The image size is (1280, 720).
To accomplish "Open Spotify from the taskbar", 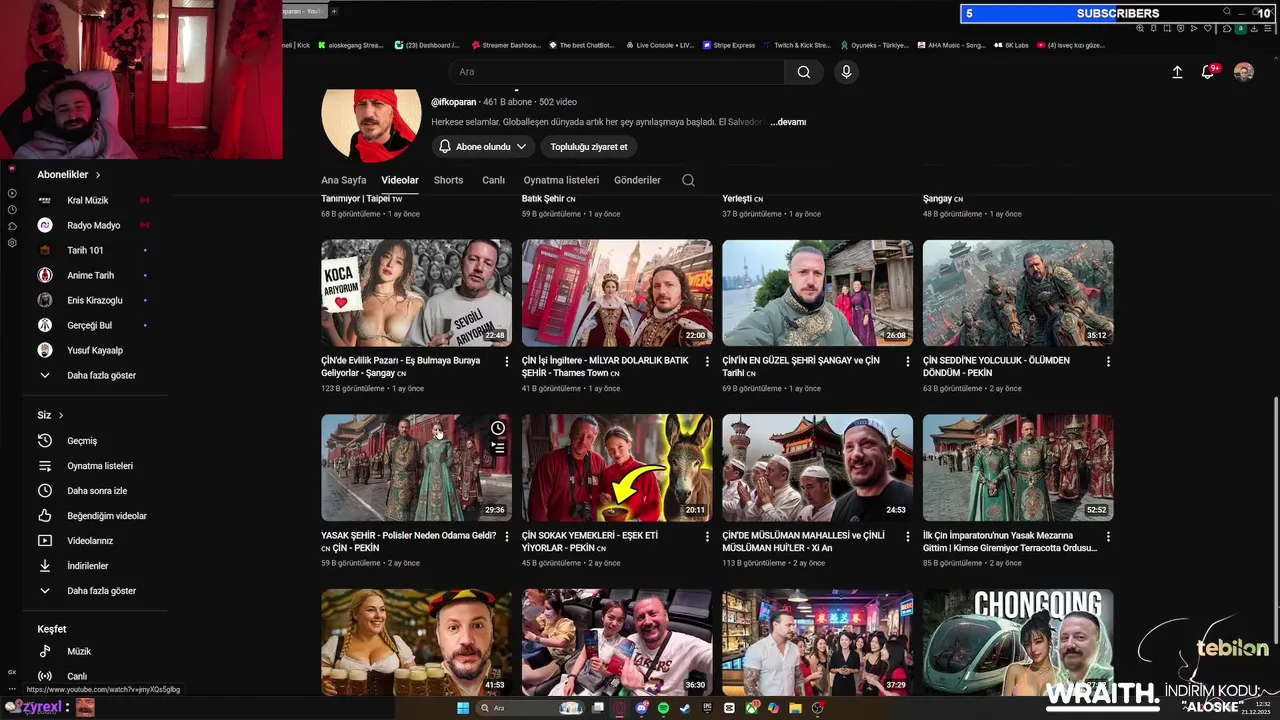I will coord(663,708).
